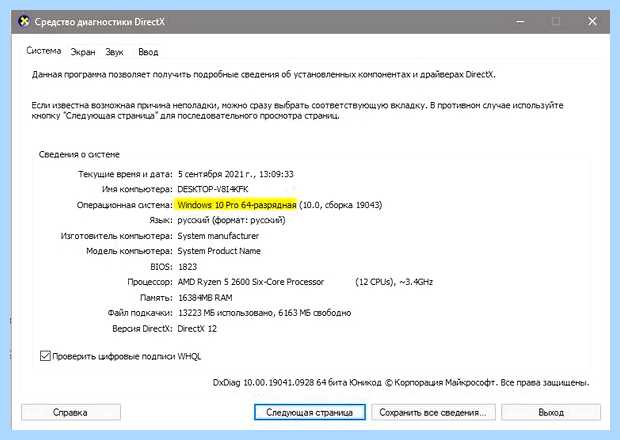This screenshot has width=620, height=440.
Task: Toggle Проверить цифровые подписи WHQL checkbox
Action: click(x=45, y=356)
